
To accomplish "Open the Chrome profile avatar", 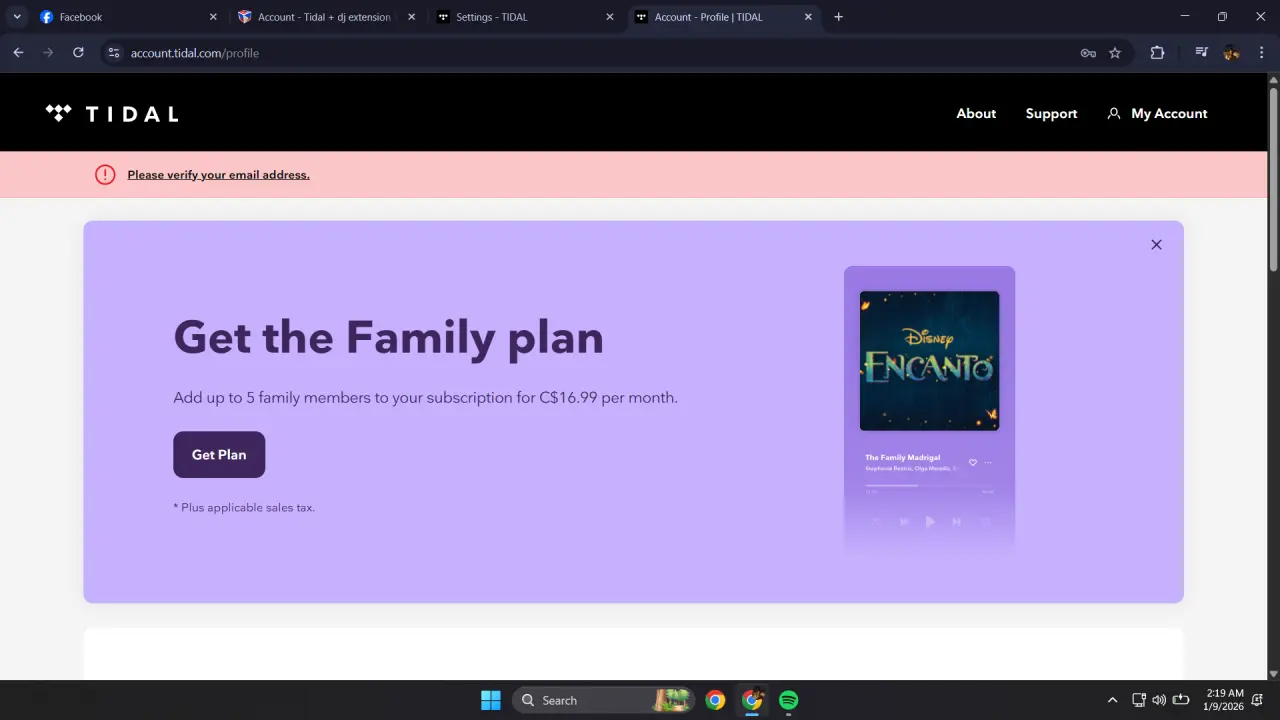I will (x=1231, y=53).
